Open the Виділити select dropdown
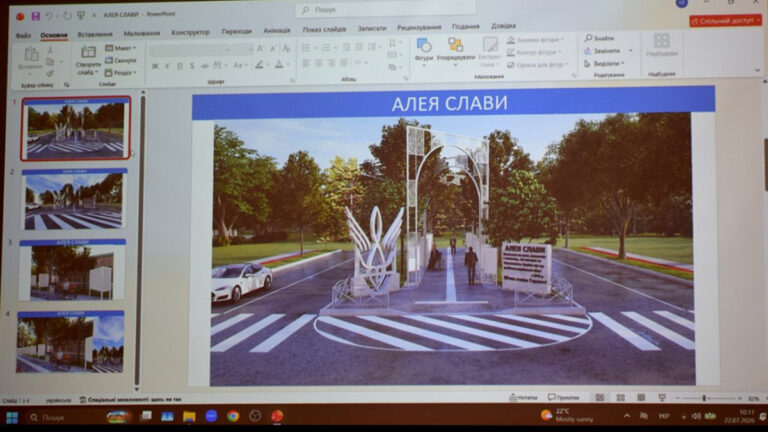768x432 pixels. [x=604, y=64]
